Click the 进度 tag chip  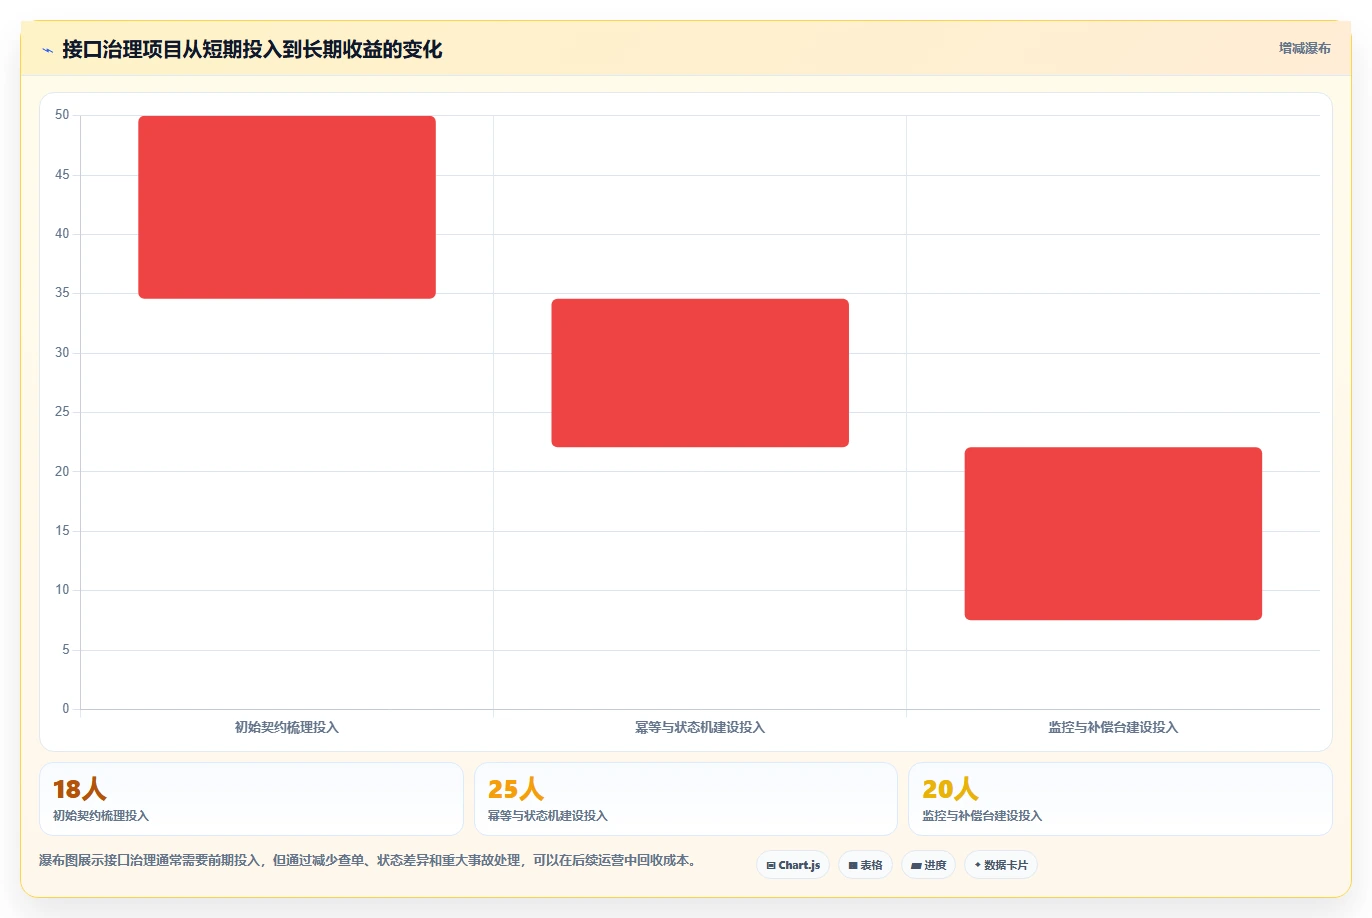point(929,865)
